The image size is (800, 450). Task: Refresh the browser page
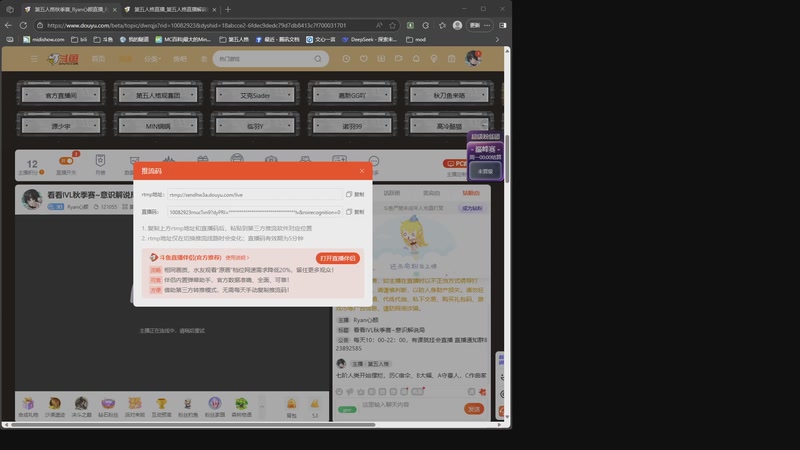point(23,25)
